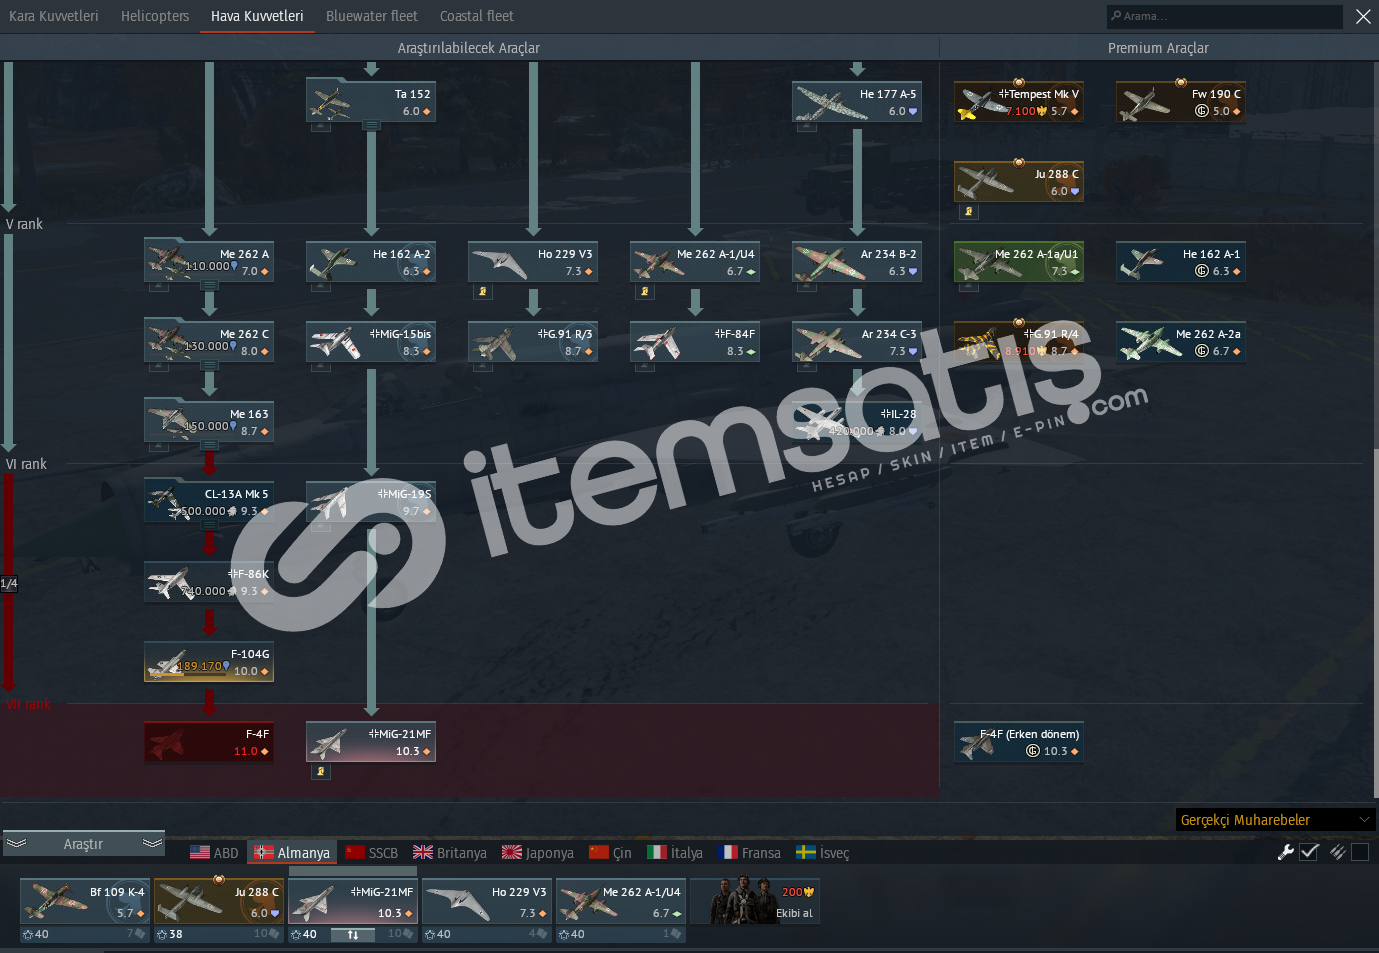The width and height of the screenshot is (1379, 953).
Task: Select the locked F-4F 11.0 card
Action: point(209,742)
